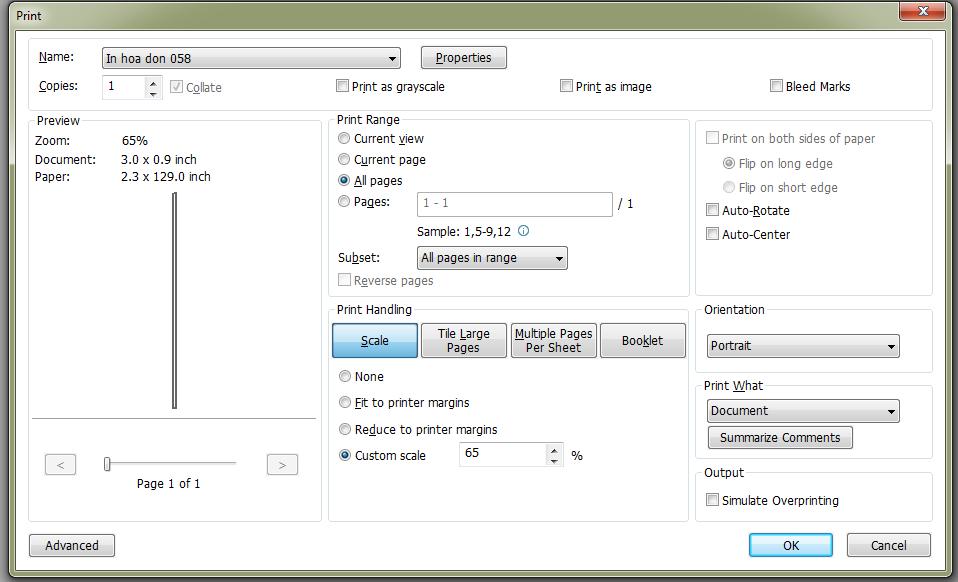Enable Print as image checkbox
Image resolution: width=958 pixels, height=582 pixels.
tap(566, 86)
